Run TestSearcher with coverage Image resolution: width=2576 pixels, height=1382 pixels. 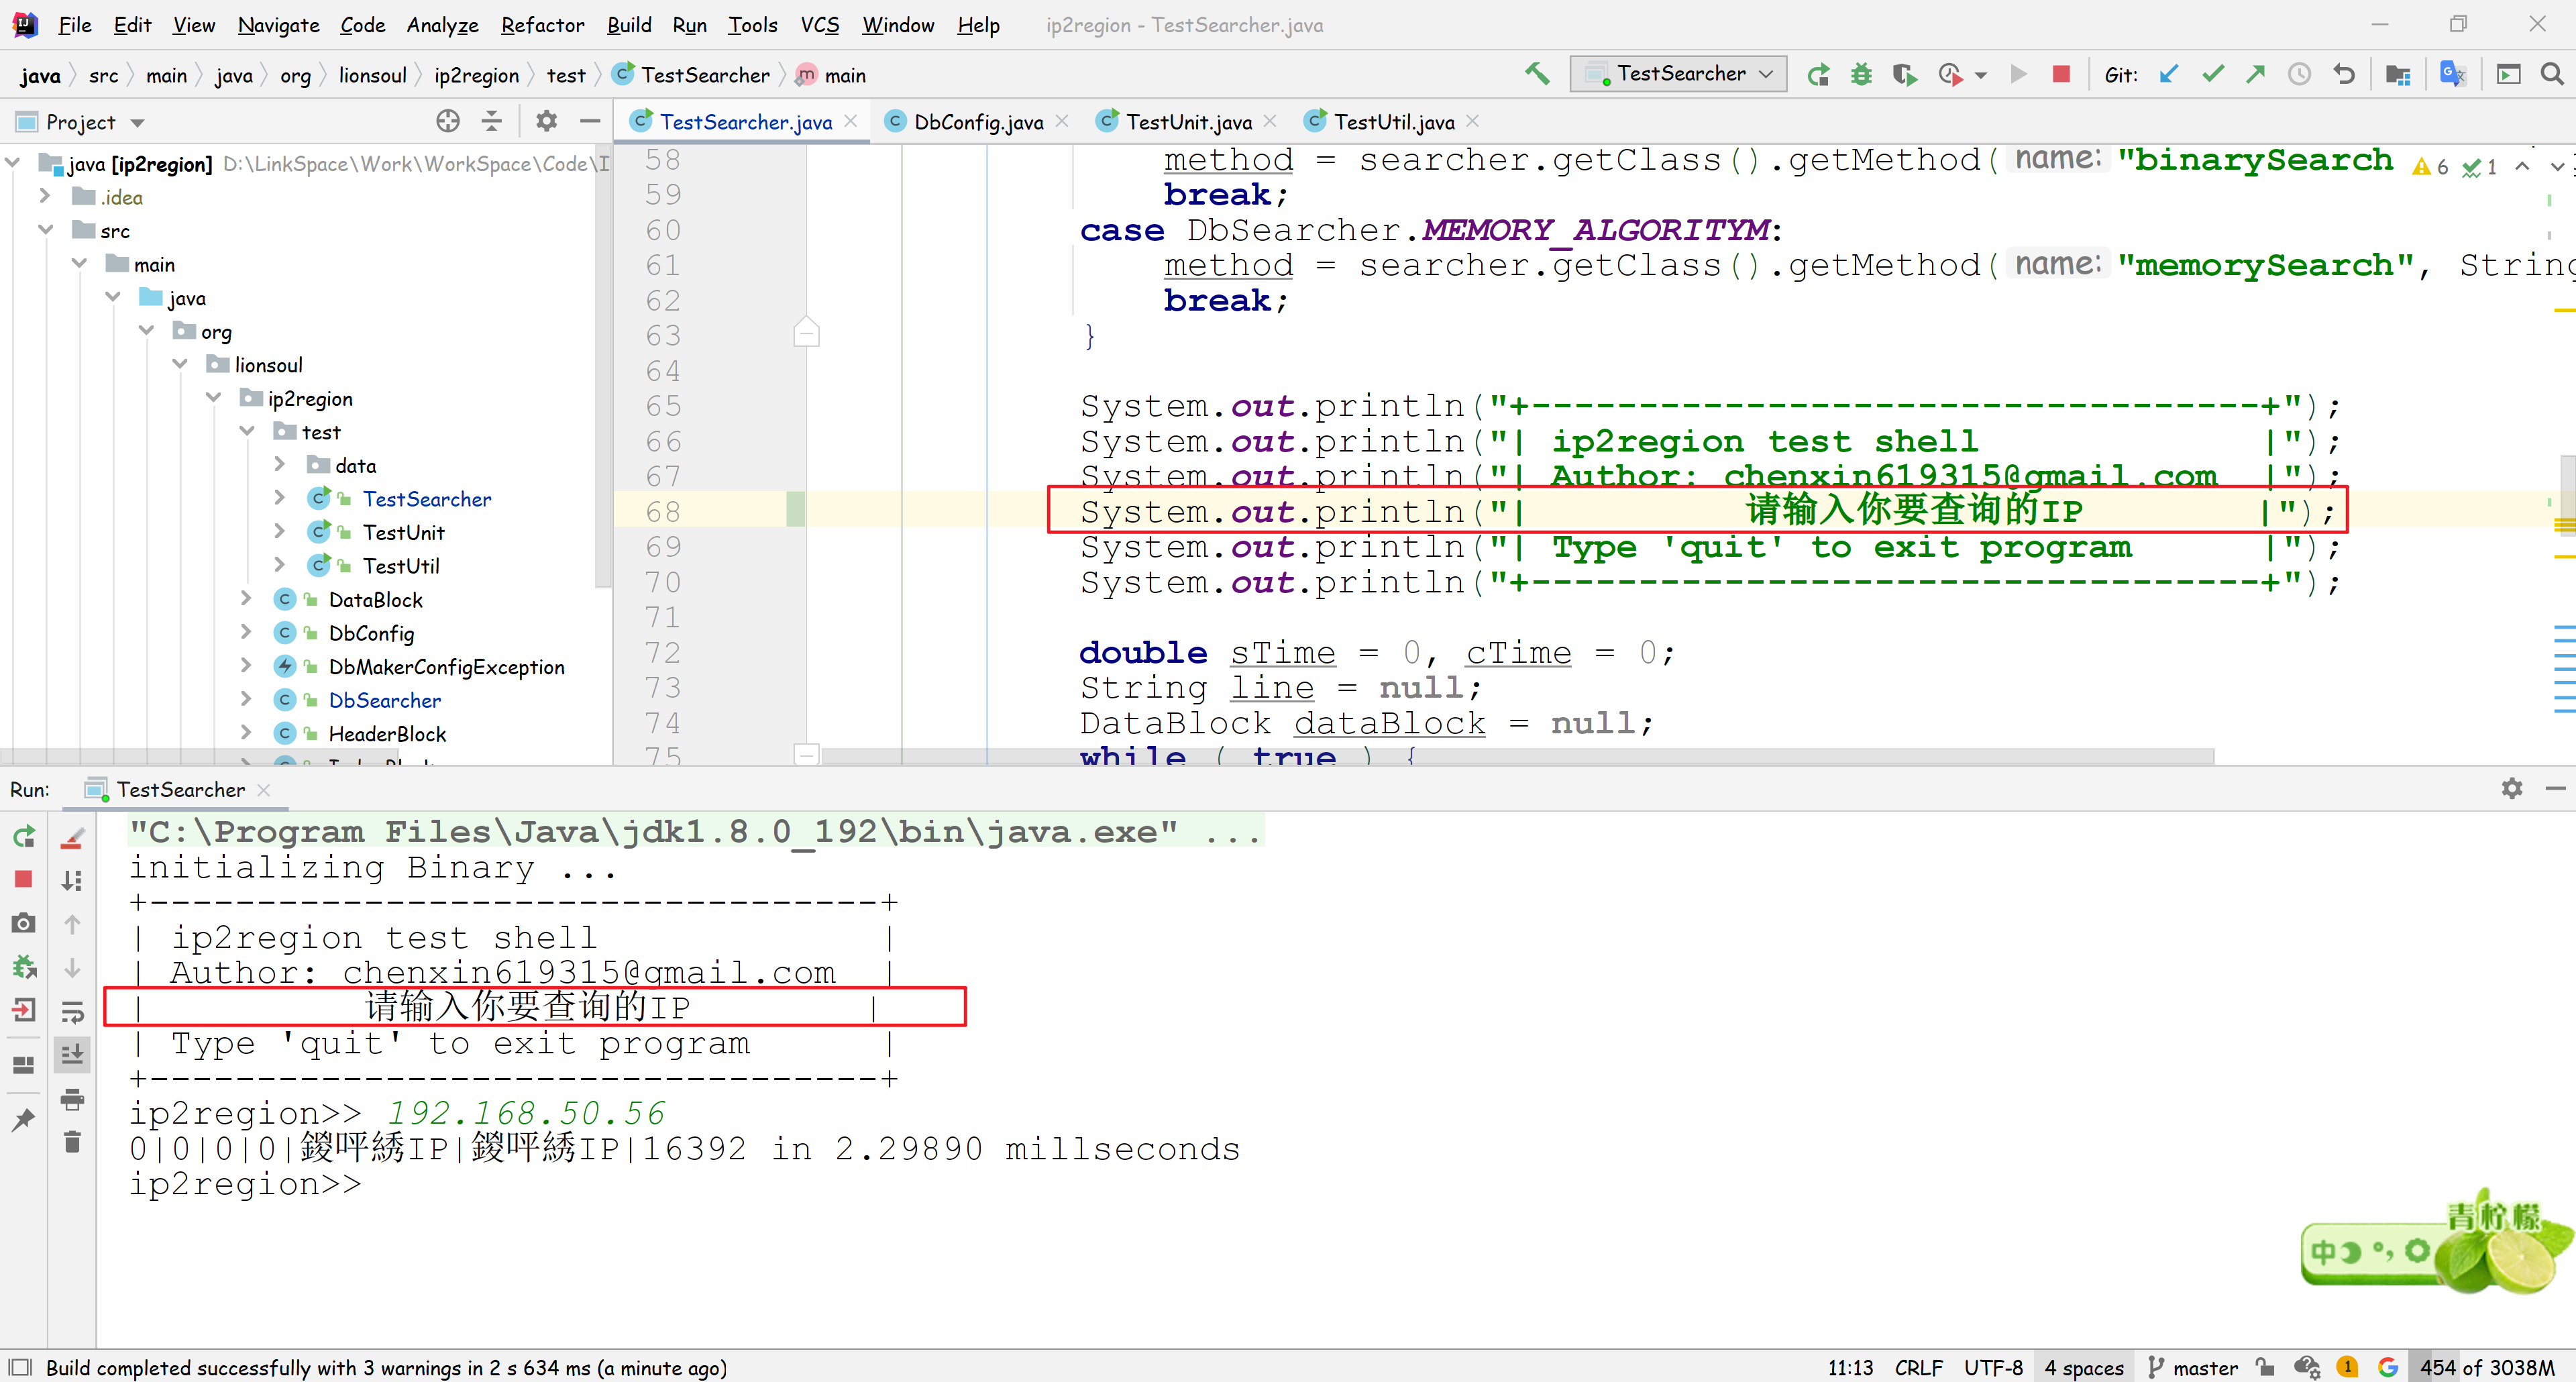[x=1905, y=74]
